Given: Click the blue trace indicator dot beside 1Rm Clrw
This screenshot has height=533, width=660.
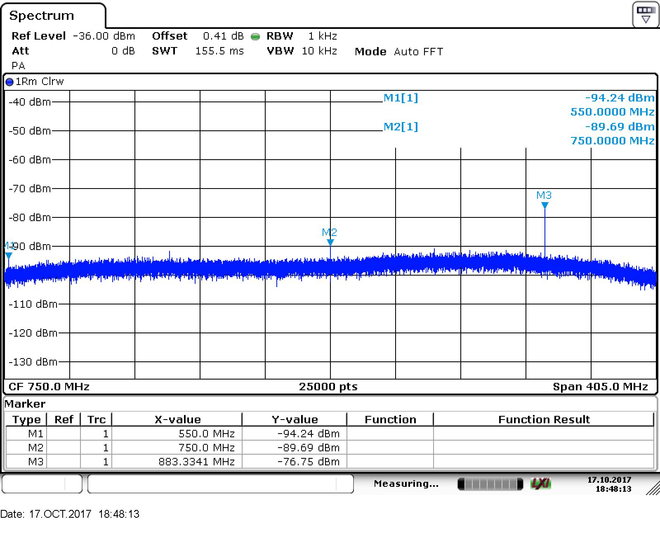Looking at the screenshot, I should [9, 82].
